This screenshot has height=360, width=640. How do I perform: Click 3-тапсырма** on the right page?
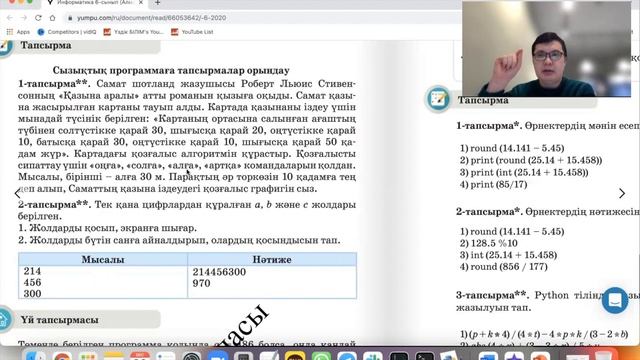(493, 295)
